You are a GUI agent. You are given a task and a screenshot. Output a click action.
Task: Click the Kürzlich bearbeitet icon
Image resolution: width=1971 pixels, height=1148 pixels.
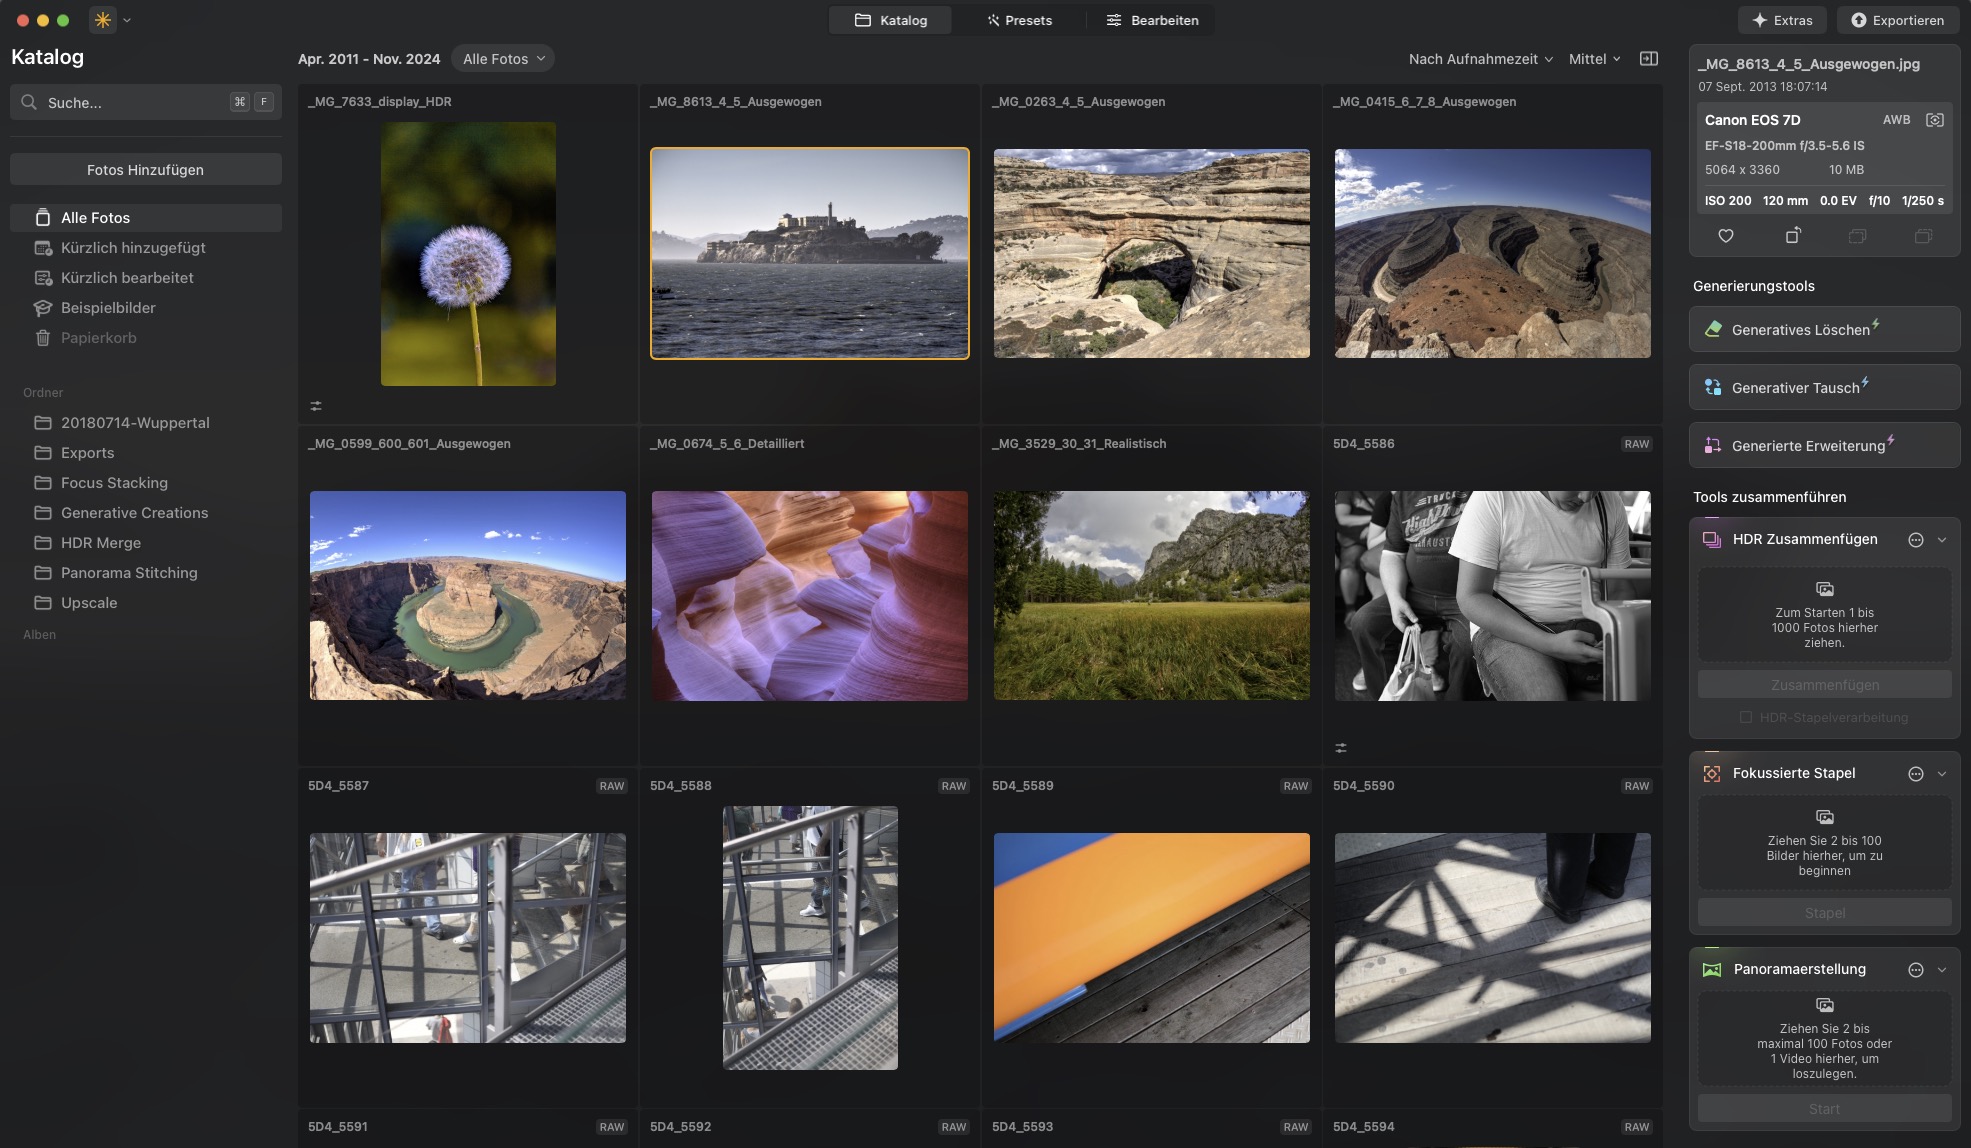(x=43, y=278)
